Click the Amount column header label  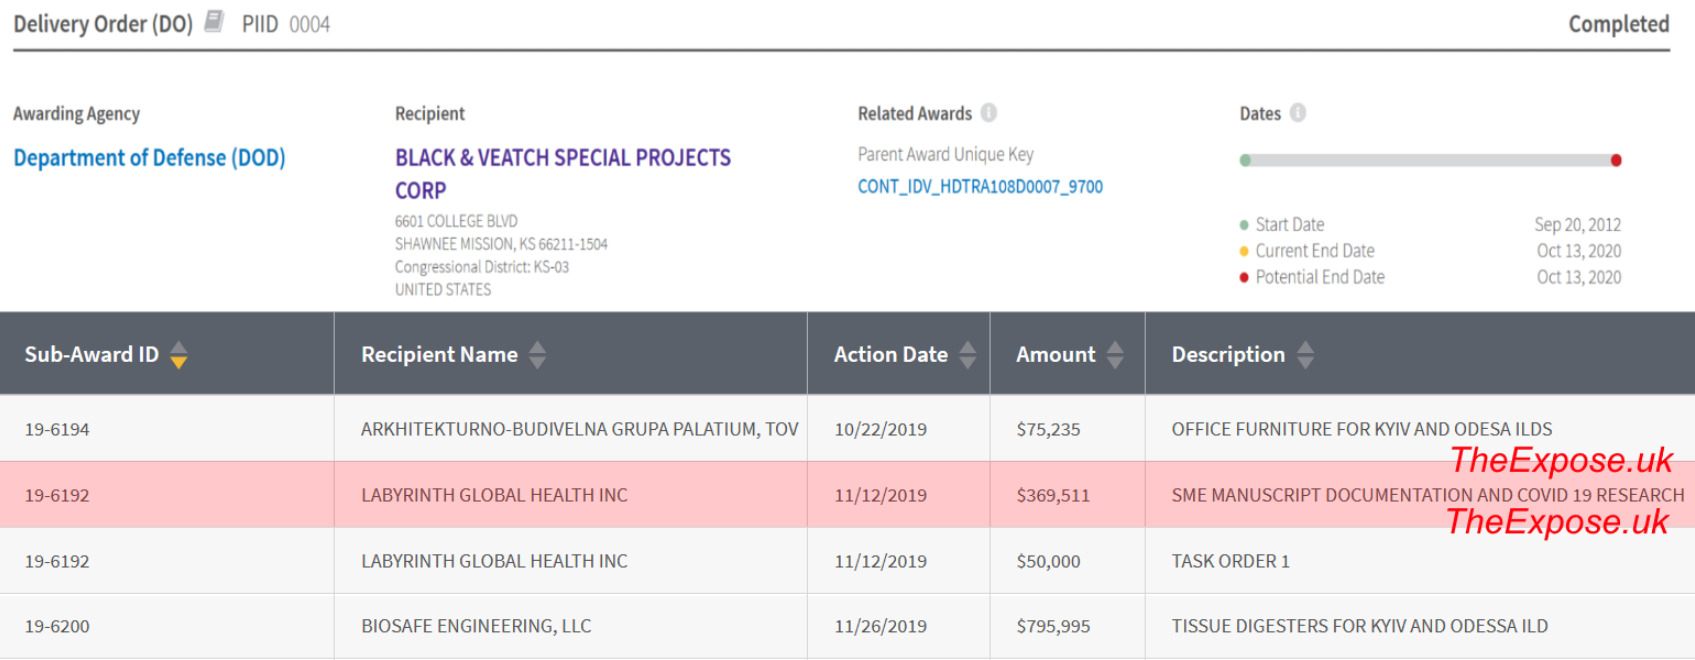pos(1055,355)
